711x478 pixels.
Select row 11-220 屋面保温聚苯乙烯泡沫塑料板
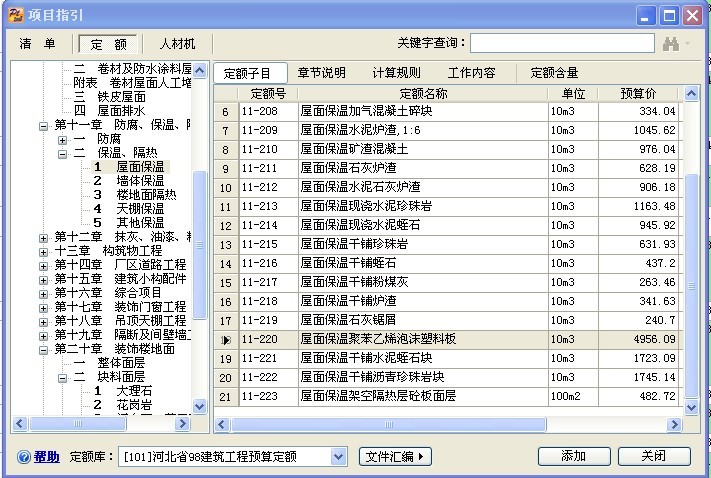[x=447, y=339]
